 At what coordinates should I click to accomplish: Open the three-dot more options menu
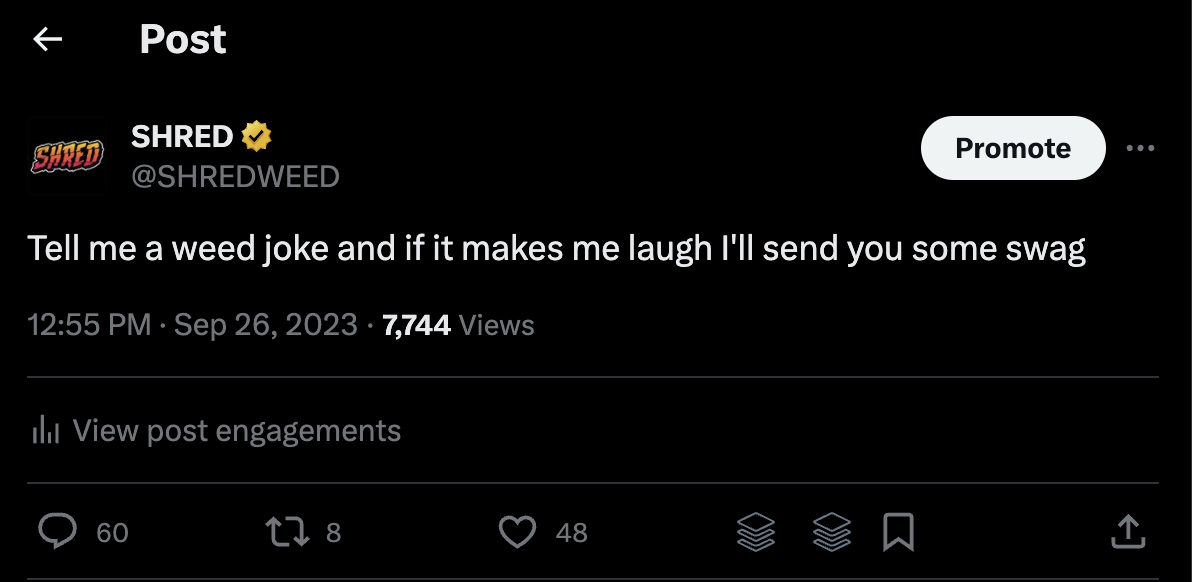tap(1139, 148)
